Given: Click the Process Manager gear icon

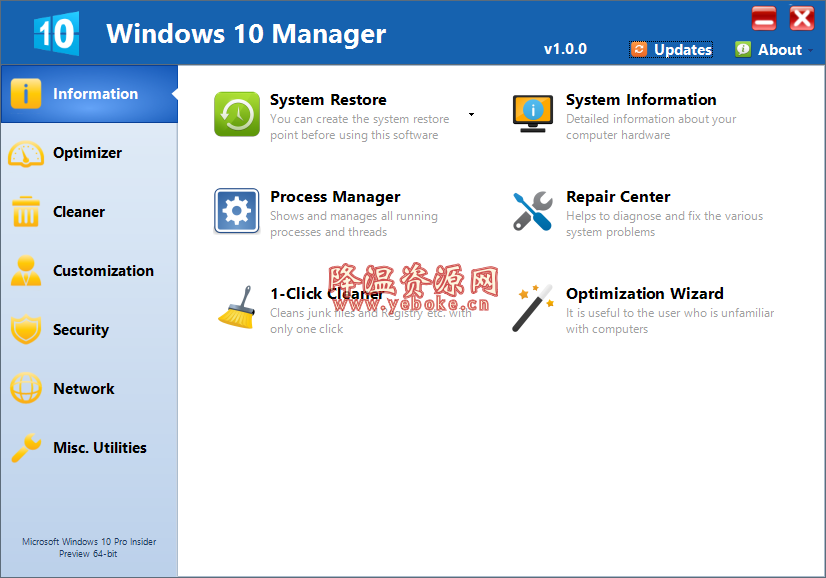Looking at the screenshot, I should click(237, 211).
